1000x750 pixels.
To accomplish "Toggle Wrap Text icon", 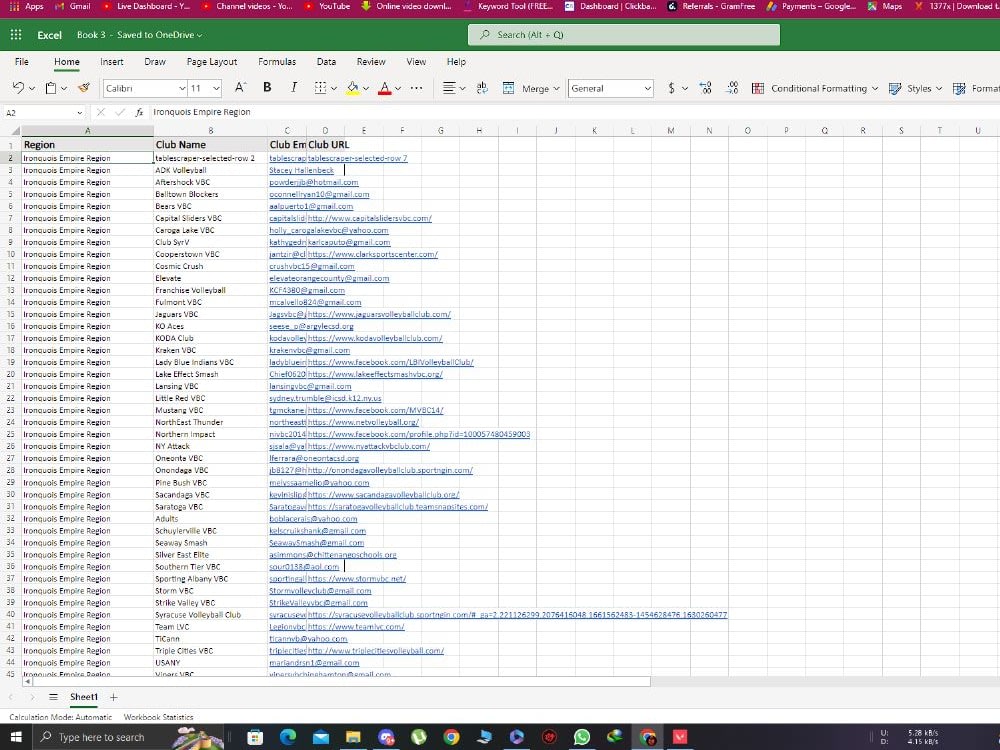I will tap(482, 88).
